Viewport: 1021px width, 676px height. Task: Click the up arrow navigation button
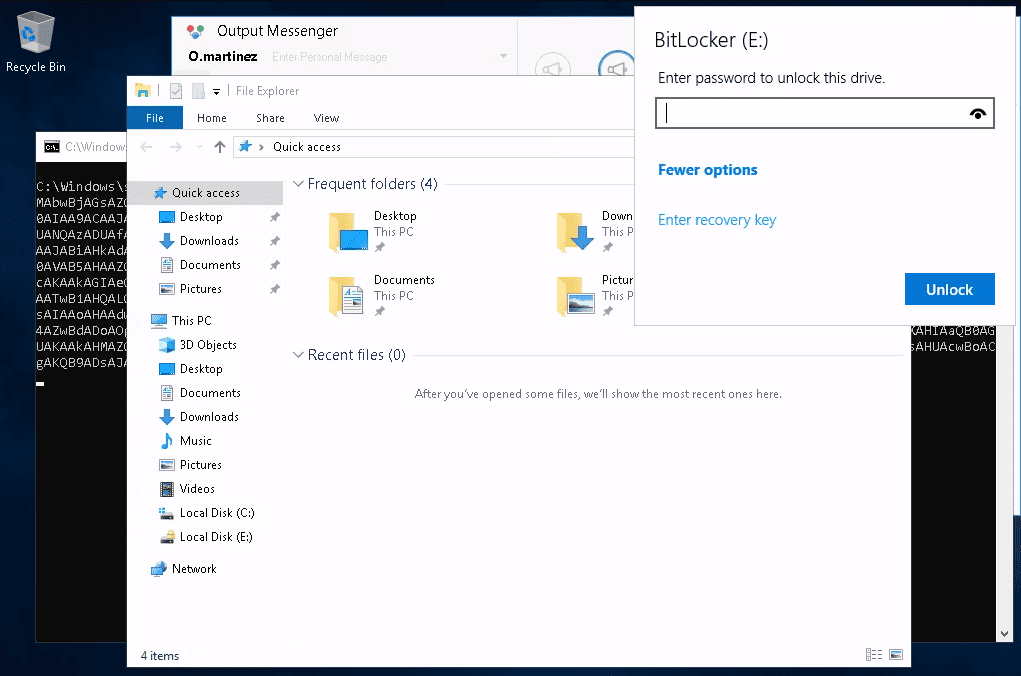tap(220, 147)
